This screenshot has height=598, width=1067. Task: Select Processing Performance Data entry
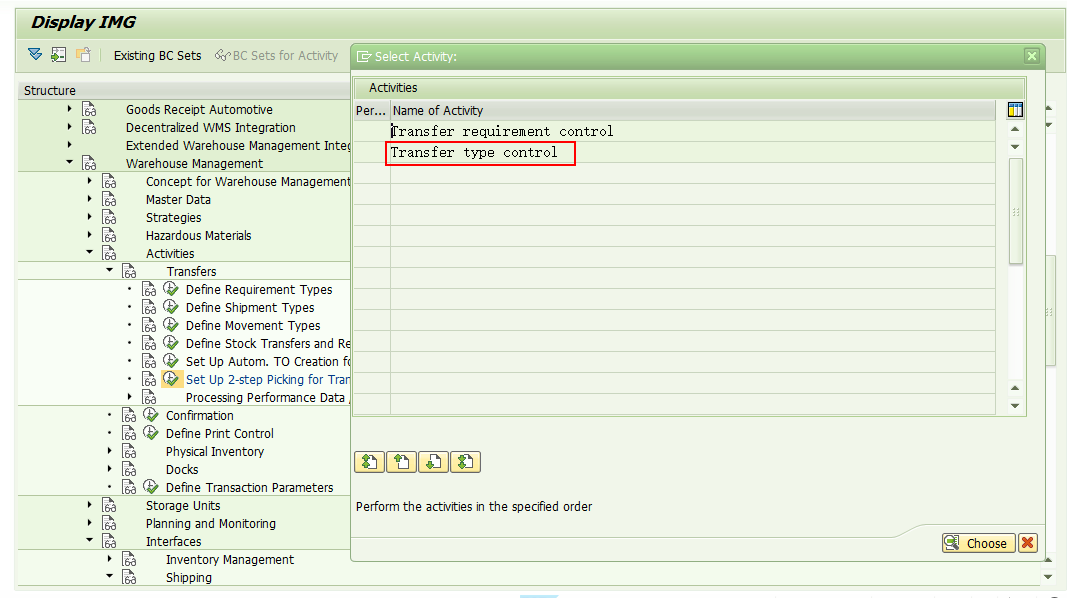[x=265, y=398]
